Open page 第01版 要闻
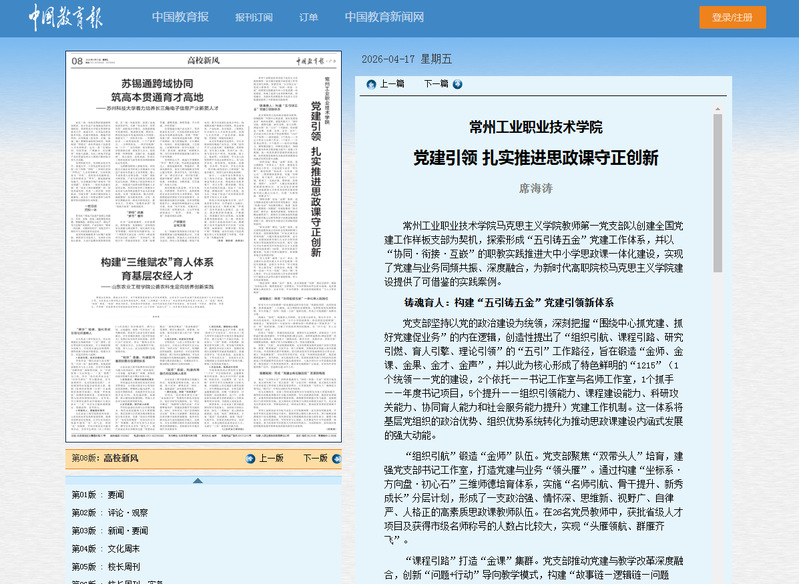This screenshot has height=584, width=799. coord(97,495)
